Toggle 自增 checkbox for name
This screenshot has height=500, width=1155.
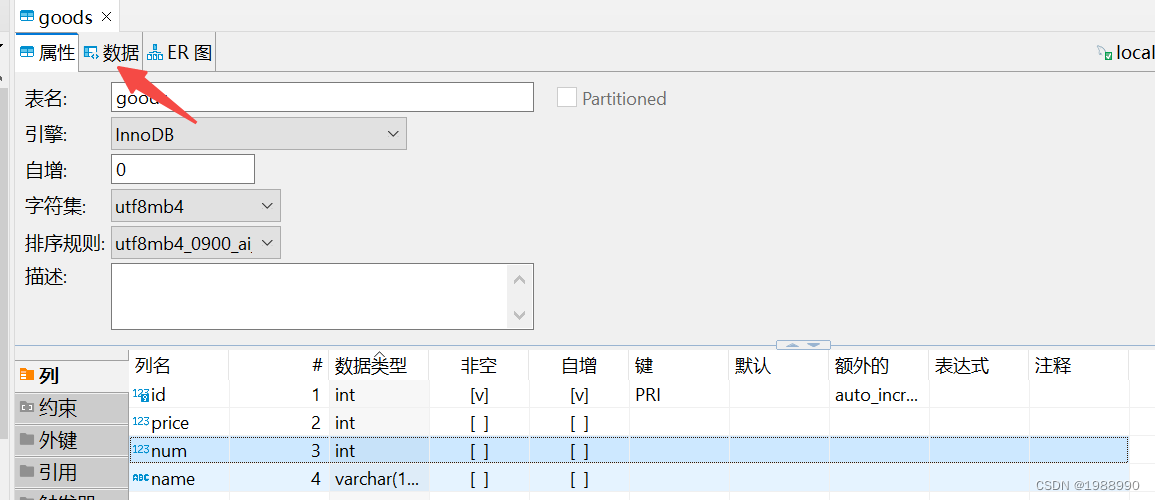pyautogui.click(x=580, y=479)
